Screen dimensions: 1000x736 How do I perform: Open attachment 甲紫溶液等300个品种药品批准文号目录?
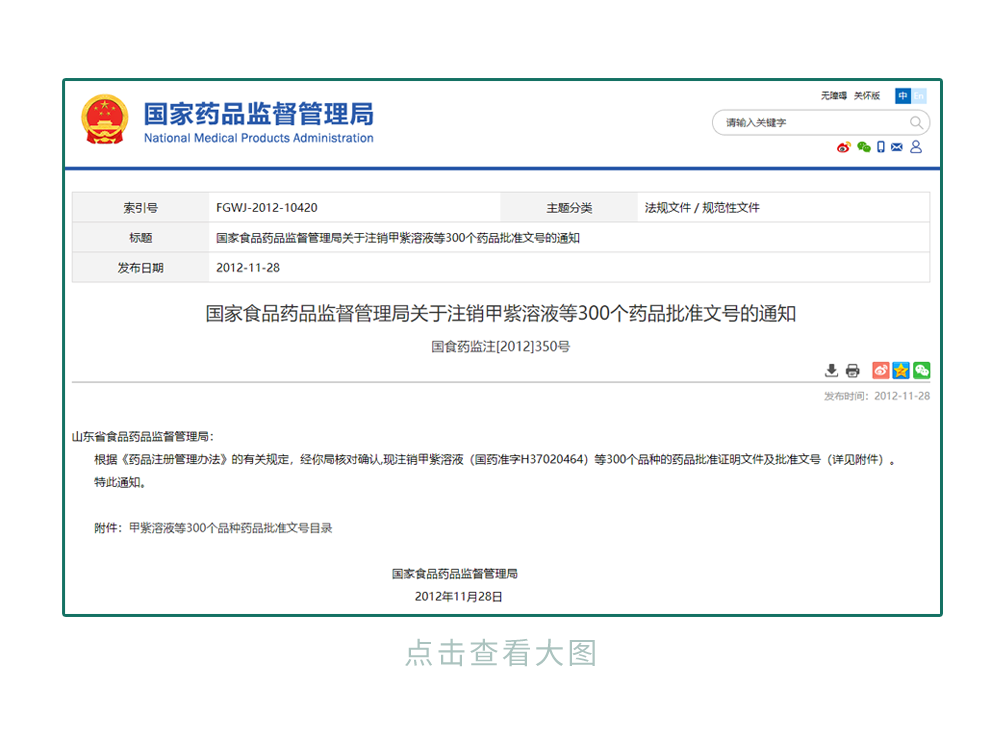click(x=231, y=528)
